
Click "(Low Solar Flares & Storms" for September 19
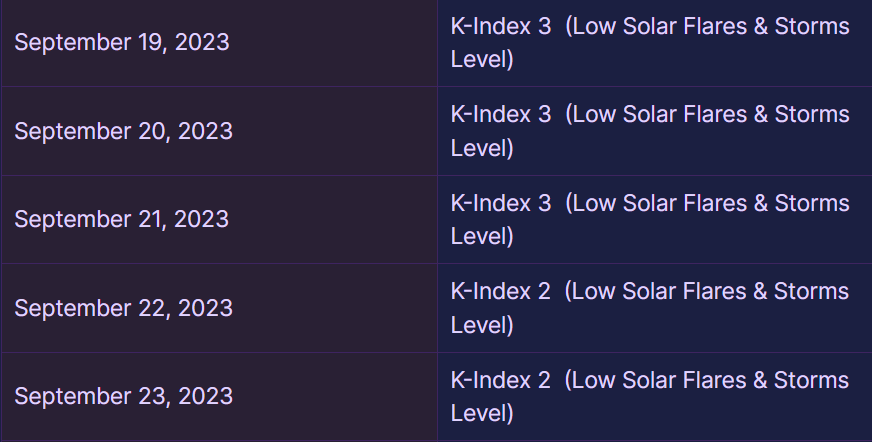(707, 26)
